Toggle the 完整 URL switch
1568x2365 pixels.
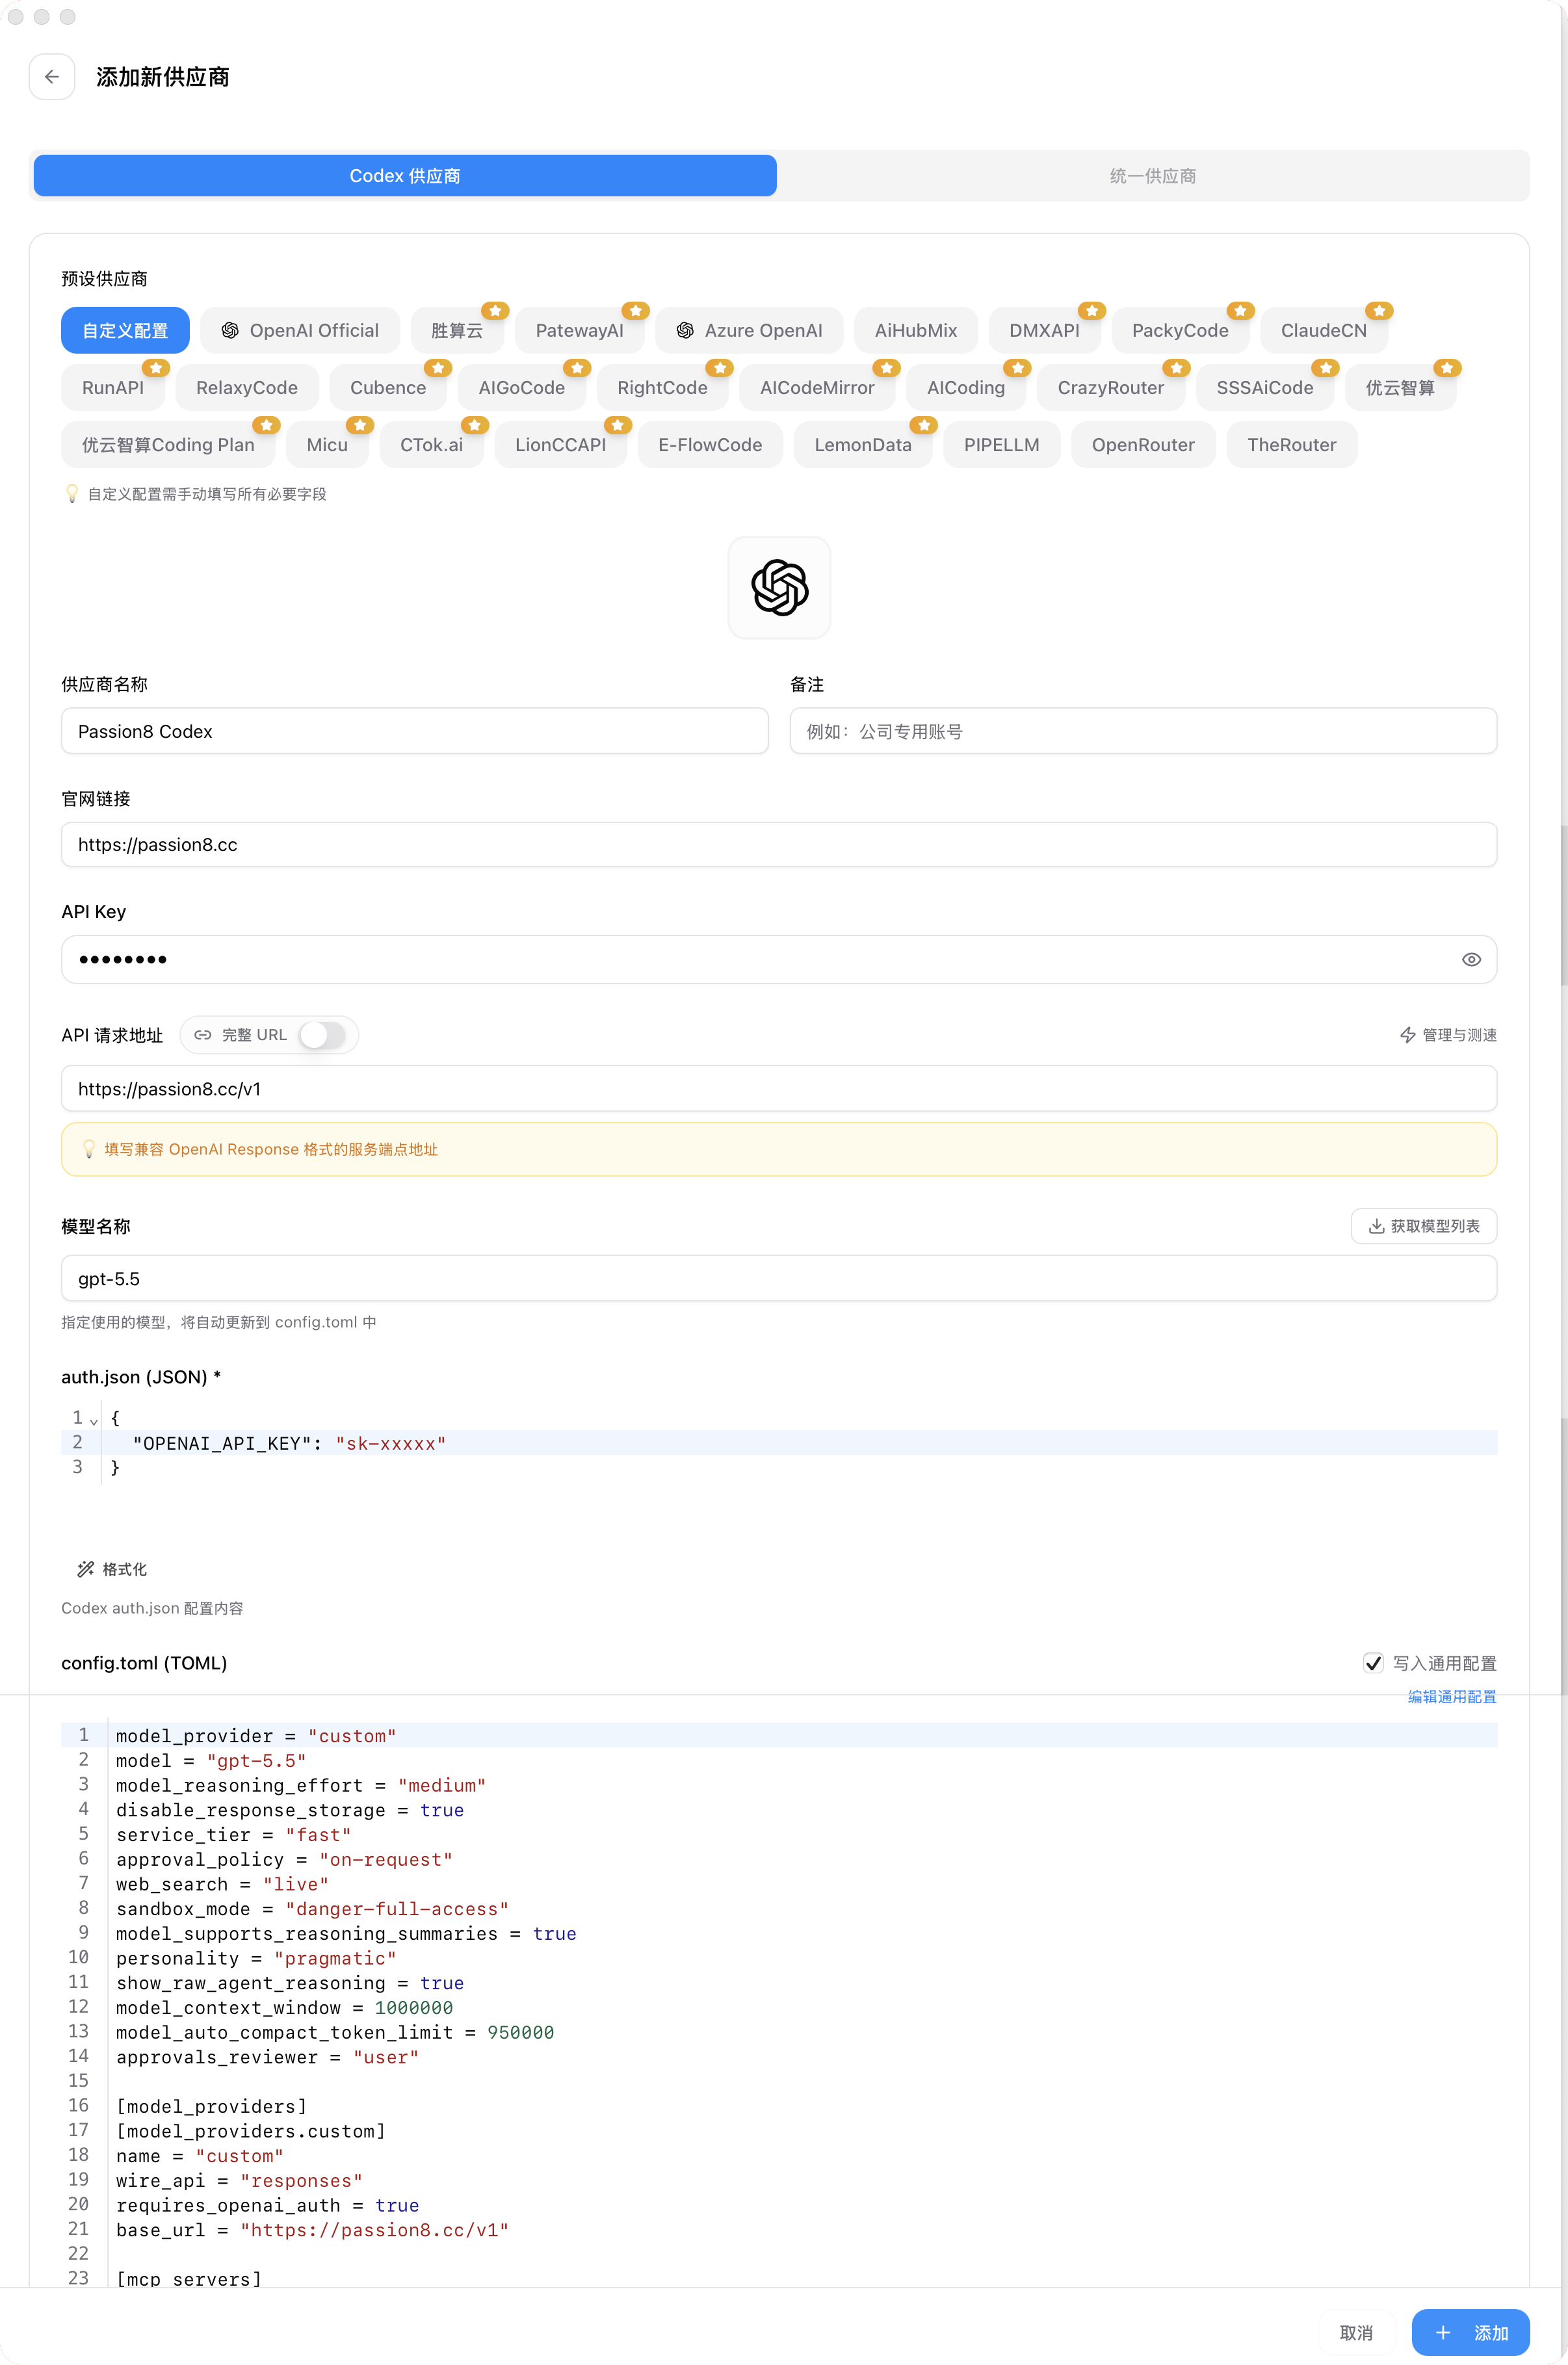point(322,1035)
